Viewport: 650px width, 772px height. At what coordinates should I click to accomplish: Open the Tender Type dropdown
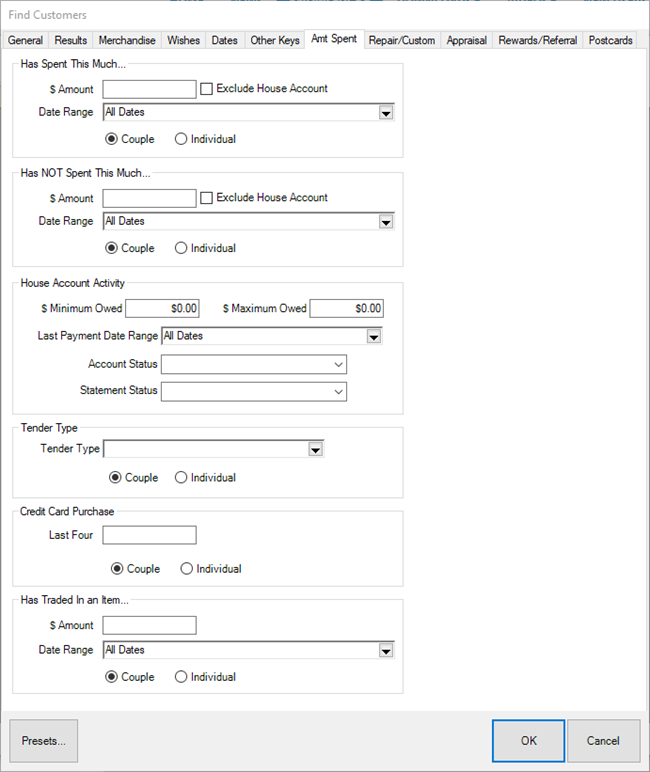pos(316,450)
